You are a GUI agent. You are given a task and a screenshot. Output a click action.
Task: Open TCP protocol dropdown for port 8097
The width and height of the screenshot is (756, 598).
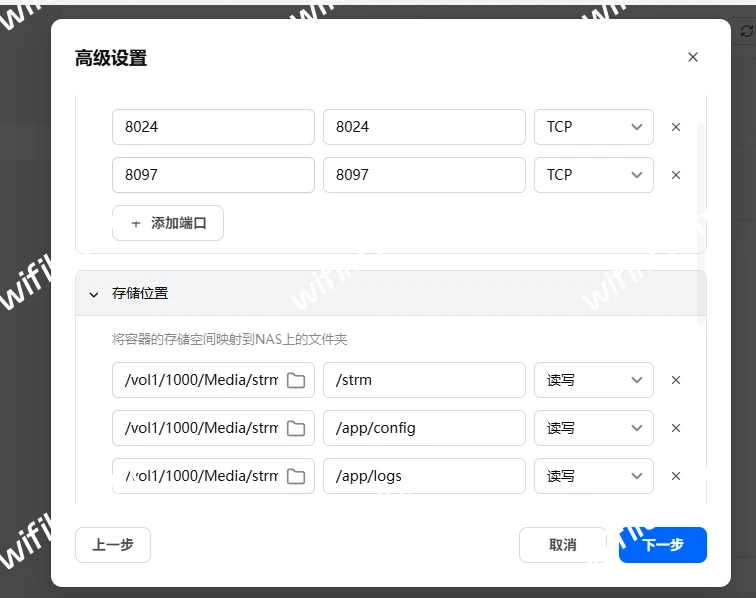coord(593,175)
